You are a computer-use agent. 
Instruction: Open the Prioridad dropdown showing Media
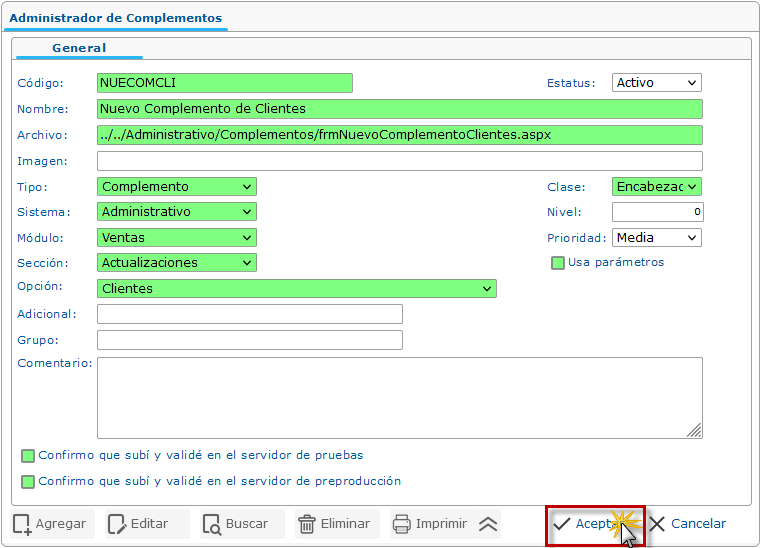click(657, 238)
